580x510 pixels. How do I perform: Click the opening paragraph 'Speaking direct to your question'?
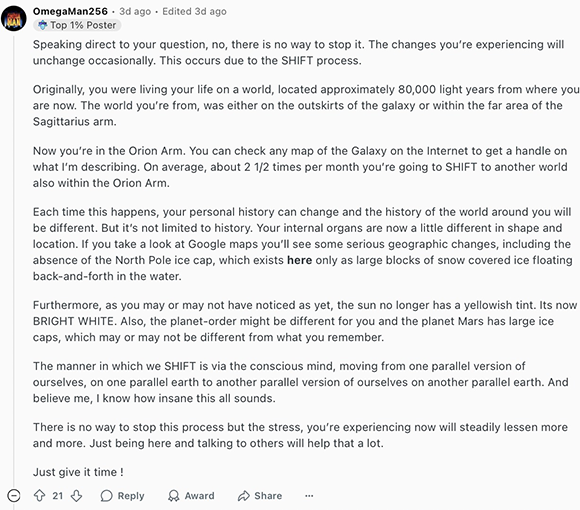tap(299, 52)
